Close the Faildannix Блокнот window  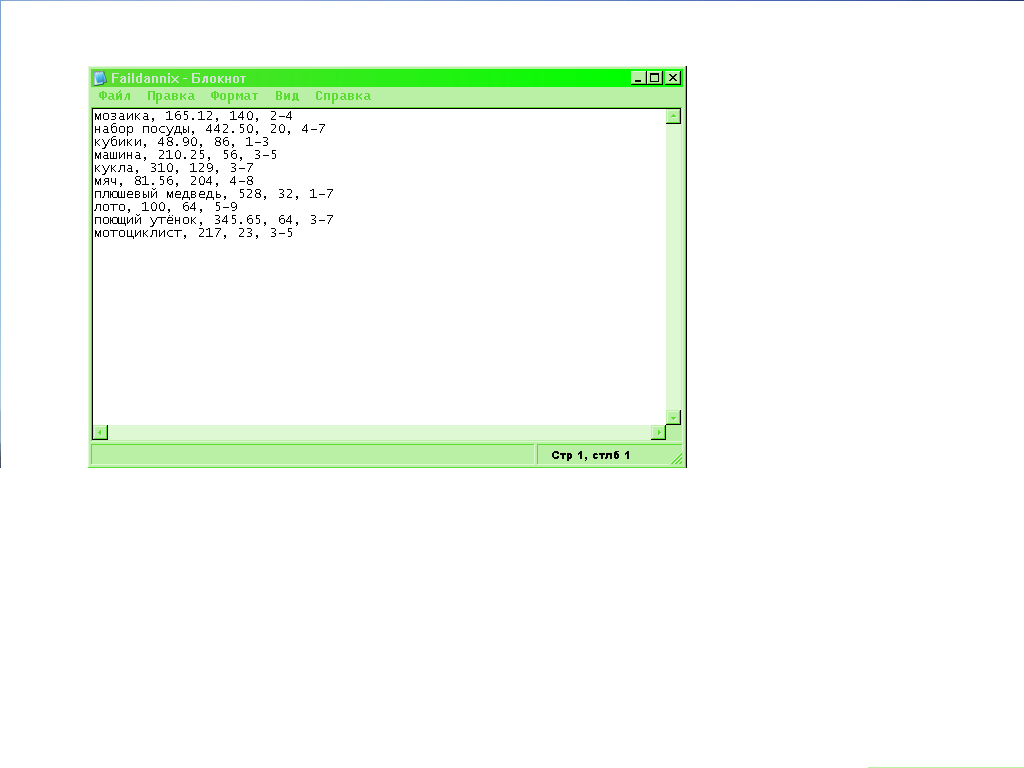coord(673,78)
